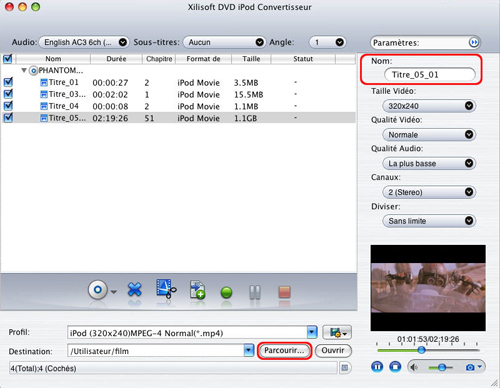Sort by the Nom column header
The height and width of the screenshot is (388, 500).
(x=53, y=59)
